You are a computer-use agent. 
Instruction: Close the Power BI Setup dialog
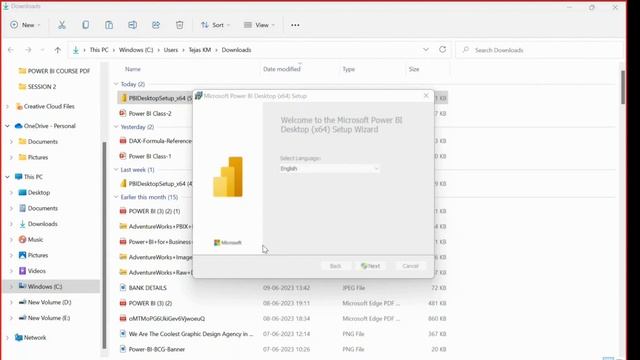(426, 96)
